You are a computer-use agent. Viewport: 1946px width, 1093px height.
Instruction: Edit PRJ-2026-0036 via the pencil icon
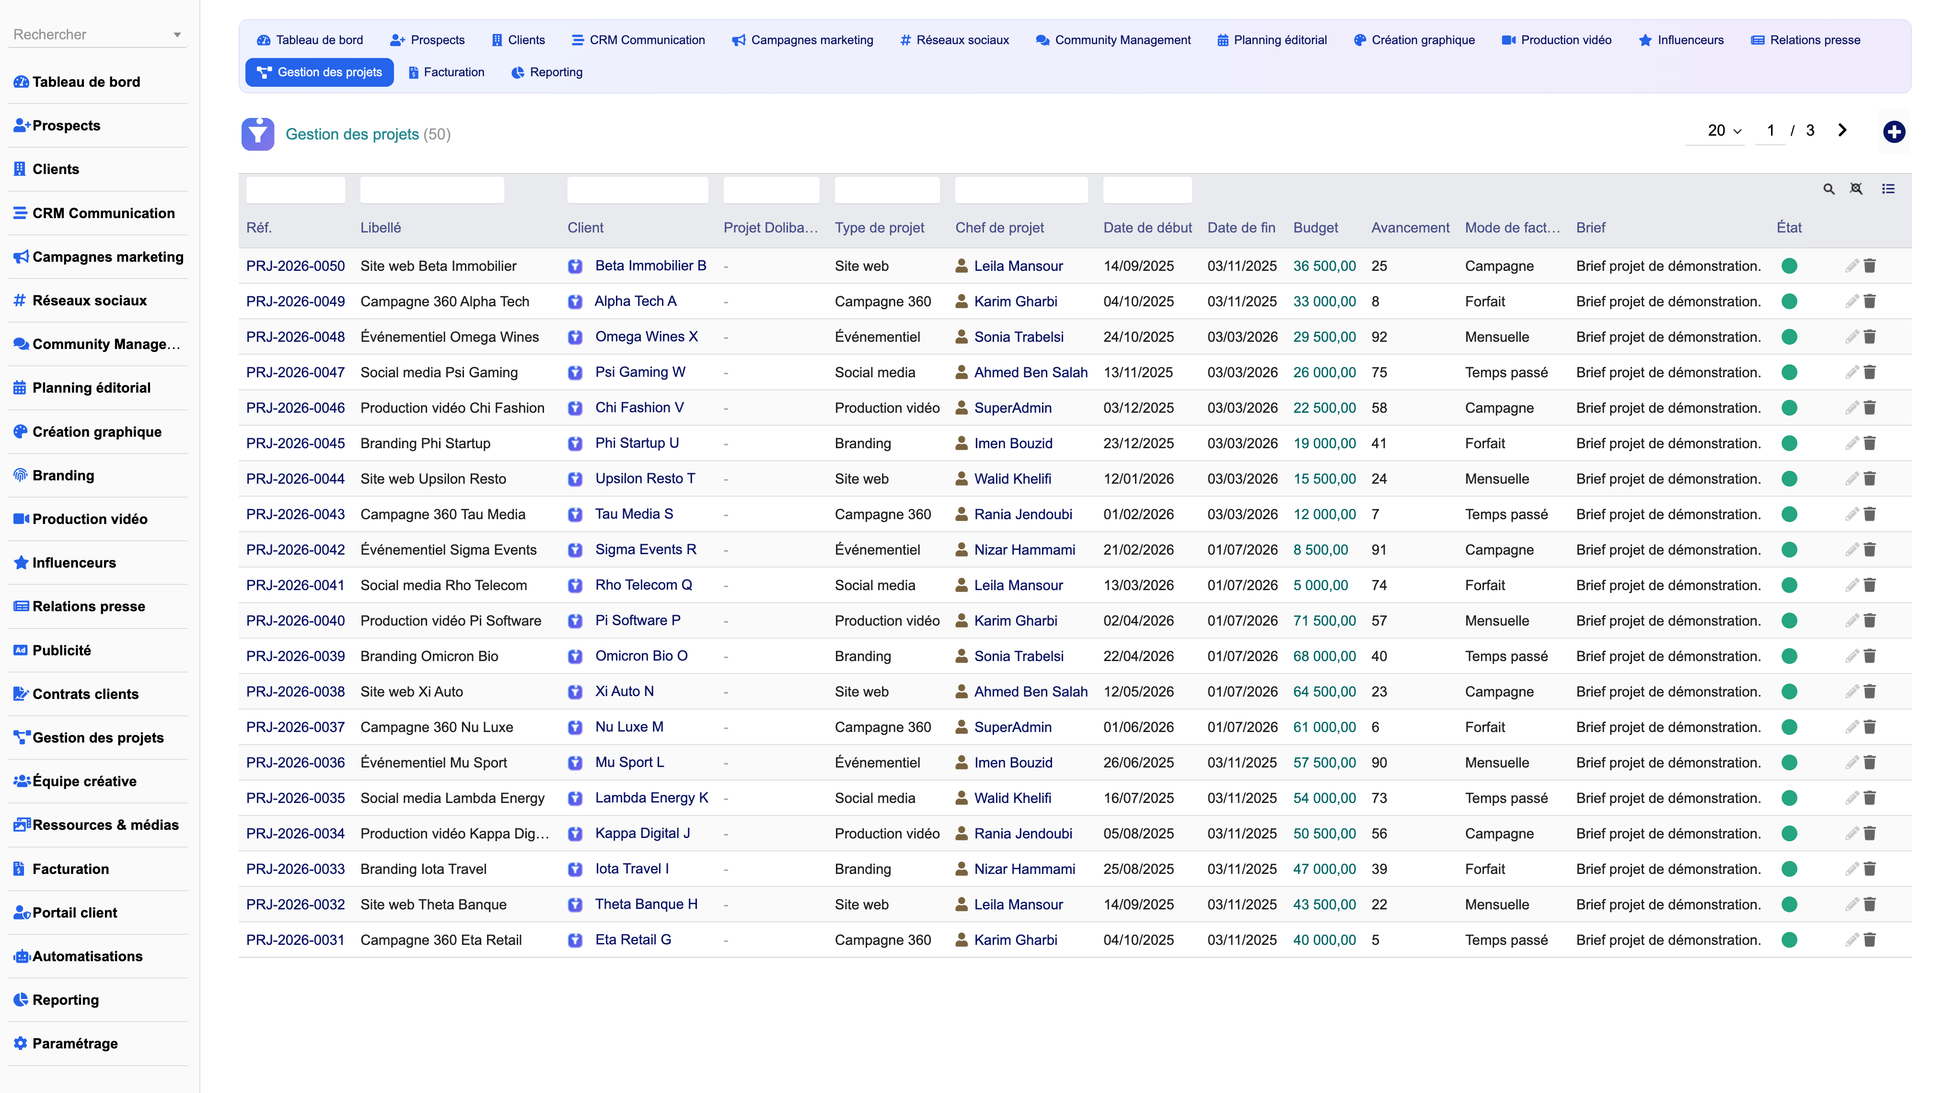tap(1851, 763)
